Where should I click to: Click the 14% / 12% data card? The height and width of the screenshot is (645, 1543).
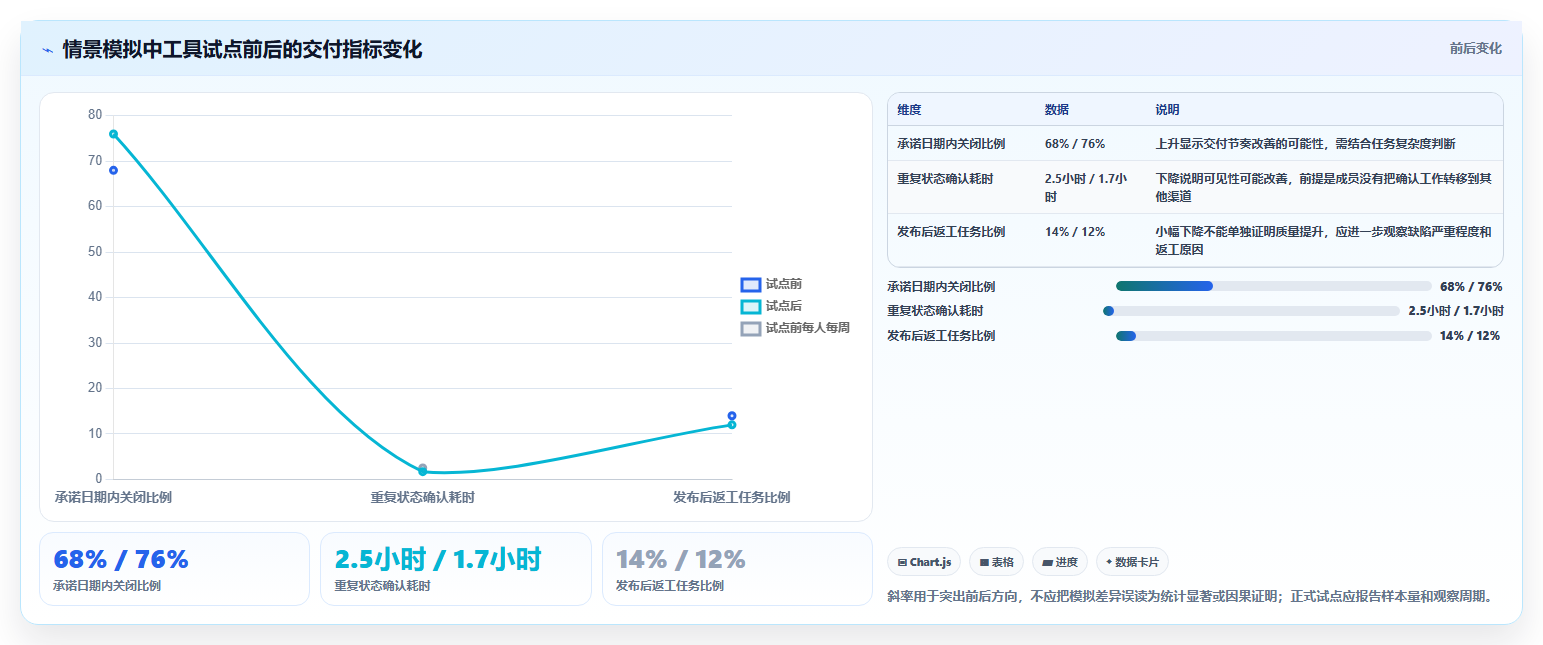pyautogui.click(x=737, y=569)
